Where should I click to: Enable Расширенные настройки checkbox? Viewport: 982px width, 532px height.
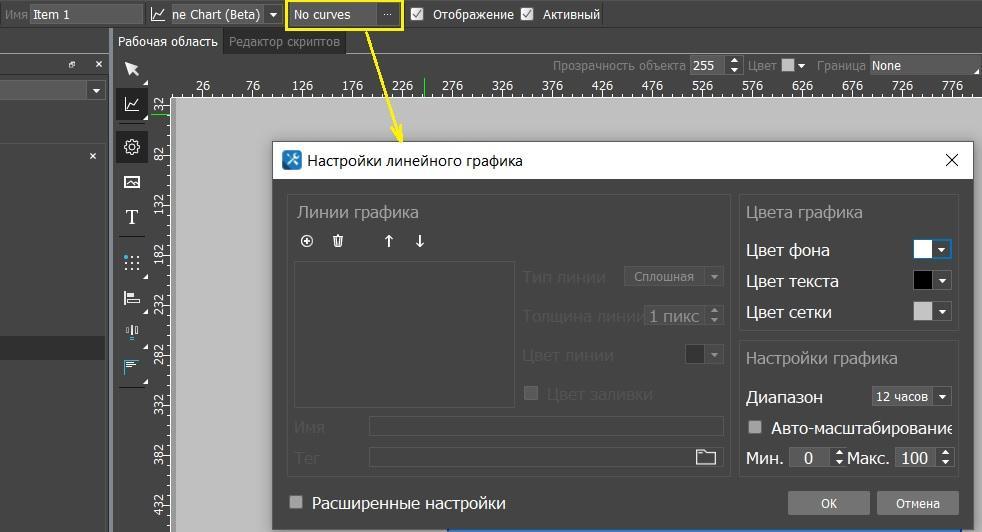296,503
